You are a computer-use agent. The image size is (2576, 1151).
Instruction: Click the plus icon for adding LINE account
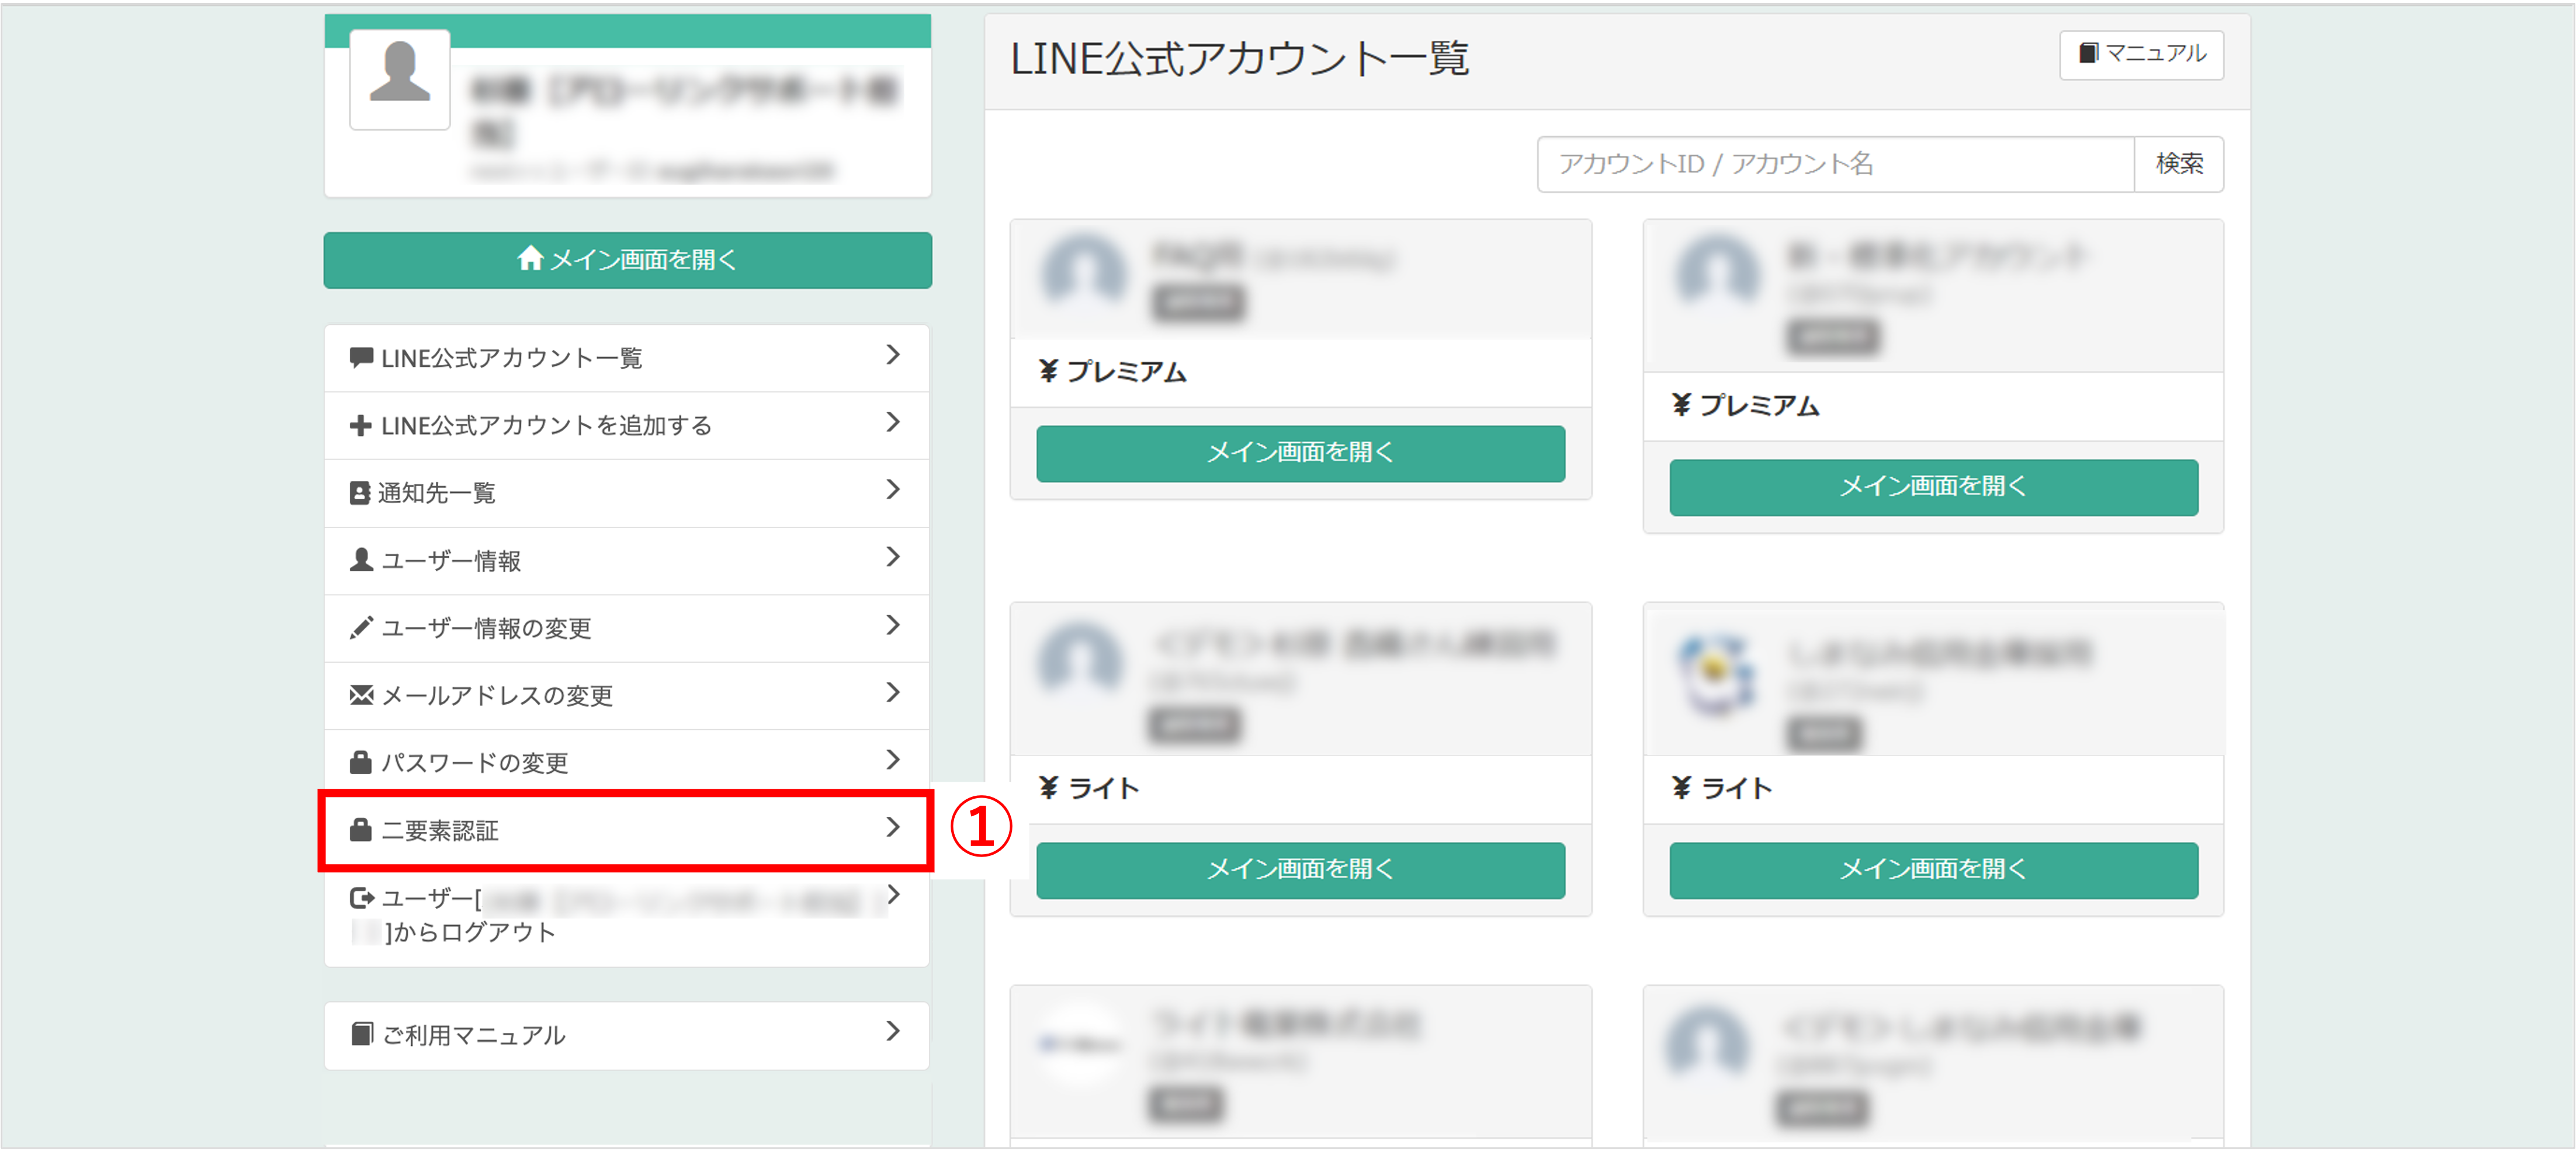[360, 426]
